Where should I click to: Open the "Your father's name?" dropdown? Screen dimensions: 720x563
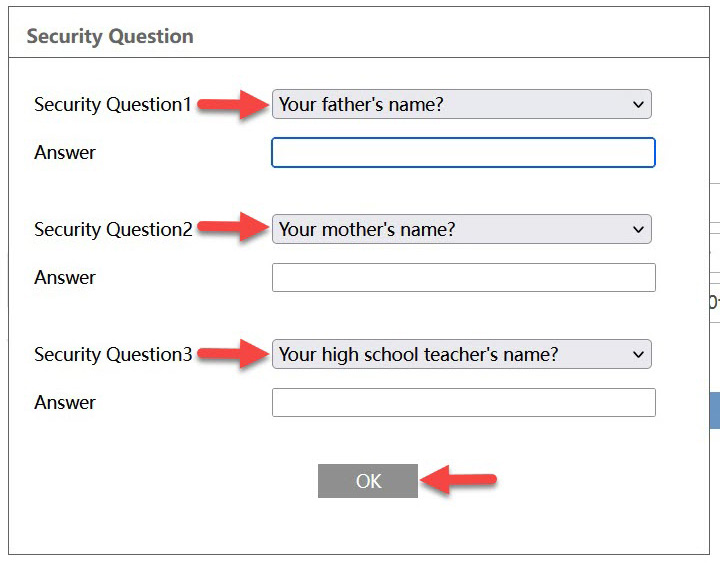click(x=460, y=104)
